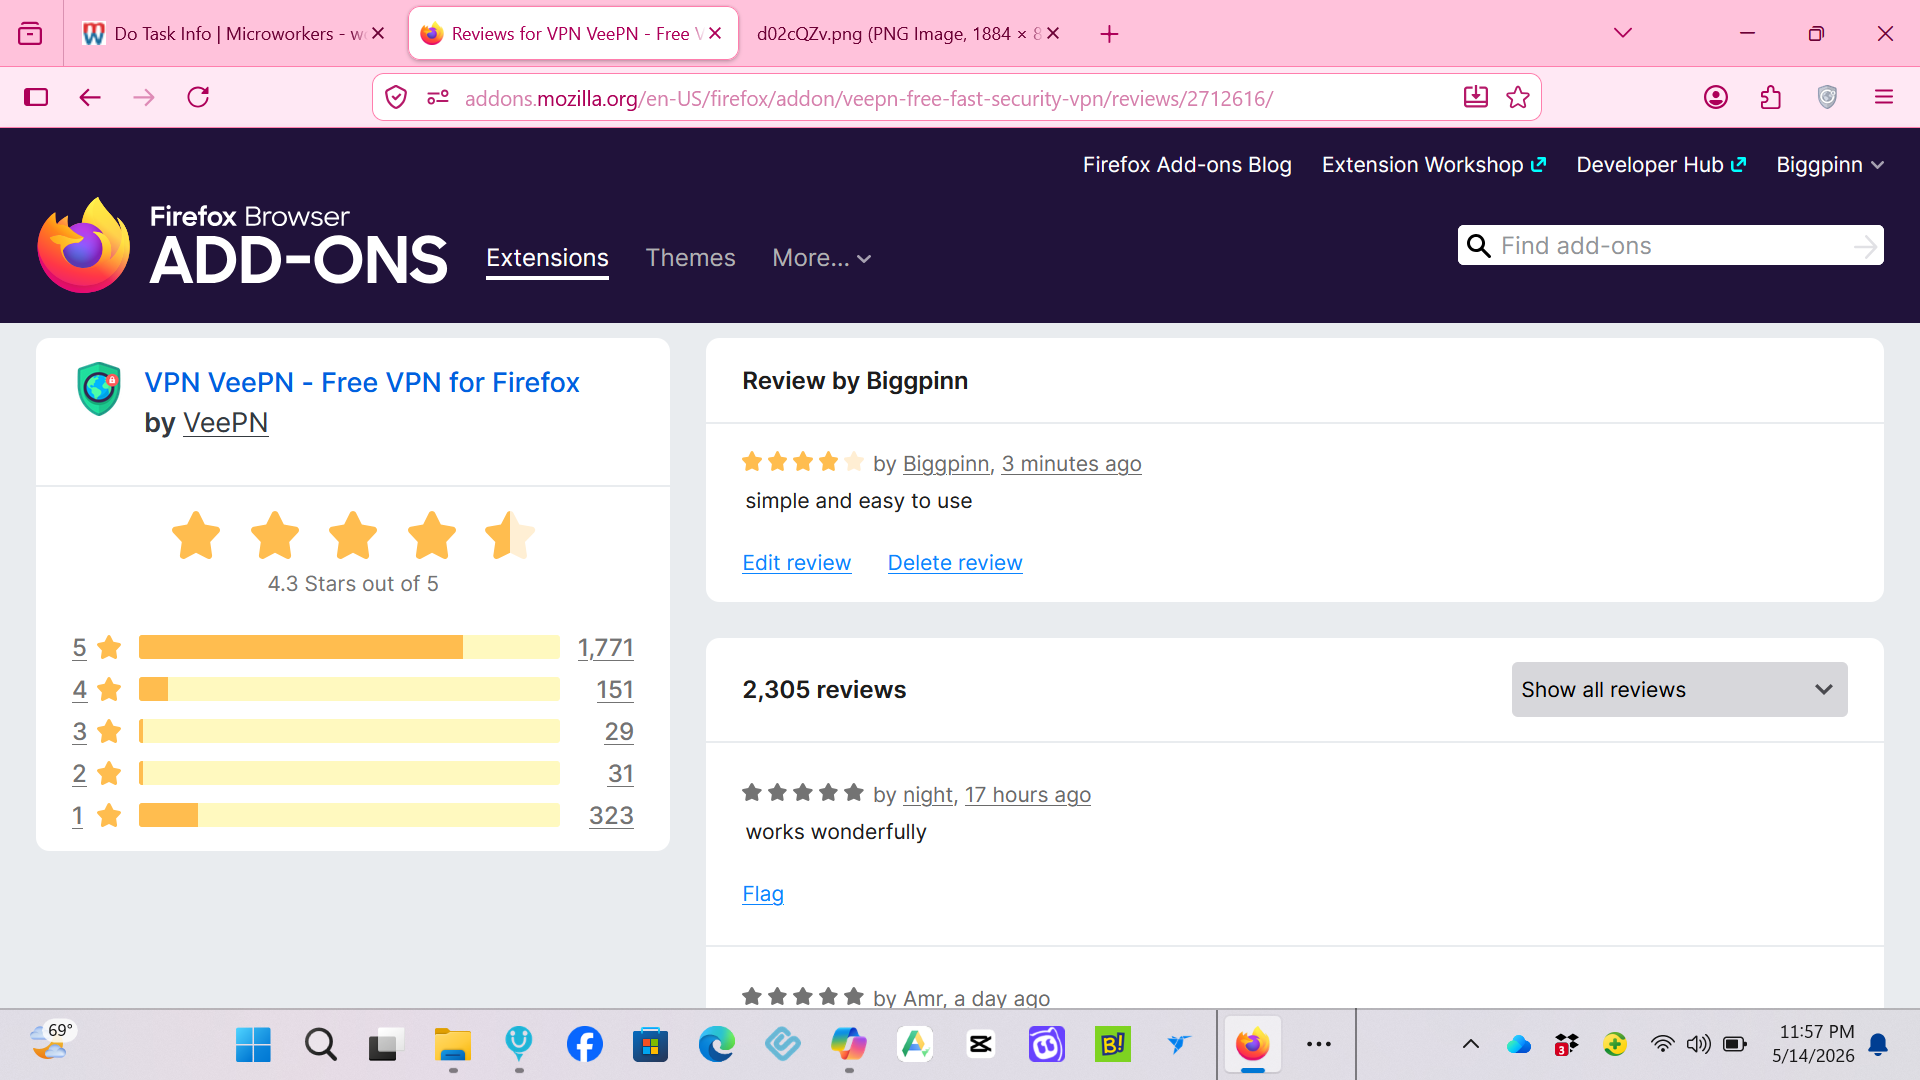This screenshot has width=1920, height=1080.
Task: Click the install page download icon in address bar
Action: click(1476, 97)
